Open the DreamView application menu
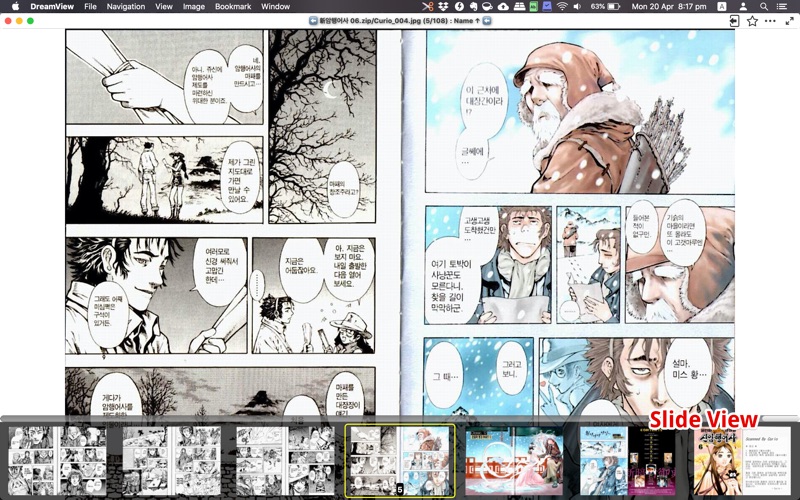Screen dimensions: 800x500 52,7
